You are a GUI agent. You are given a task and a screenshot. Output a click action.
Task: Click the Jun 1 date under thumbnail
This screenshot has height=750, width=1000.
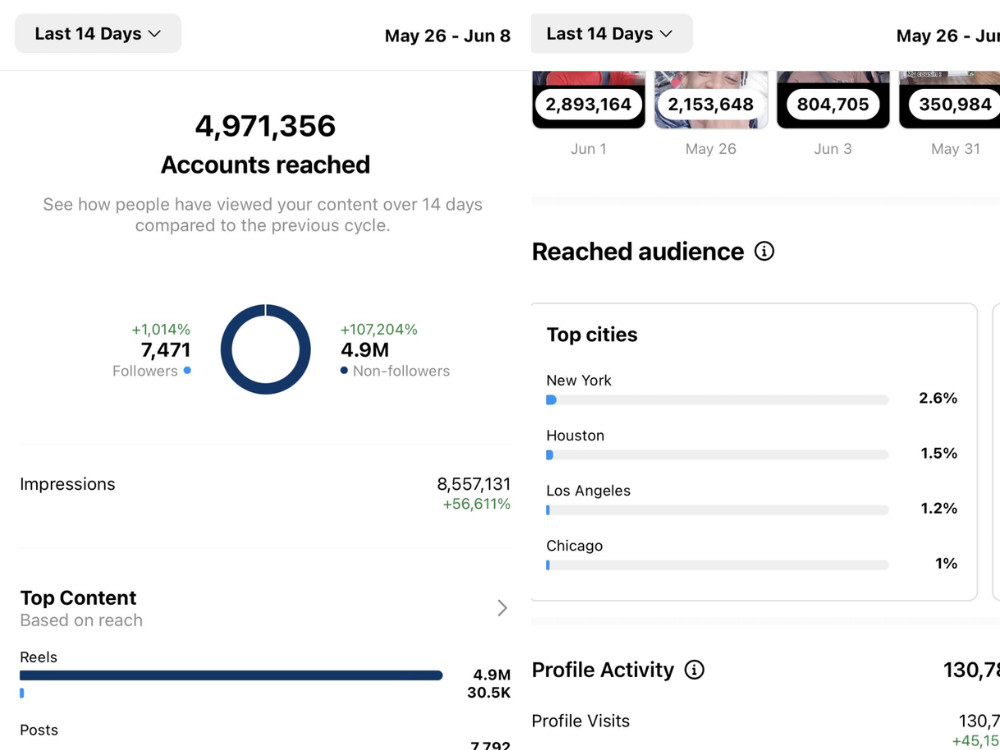pos(589,149)
